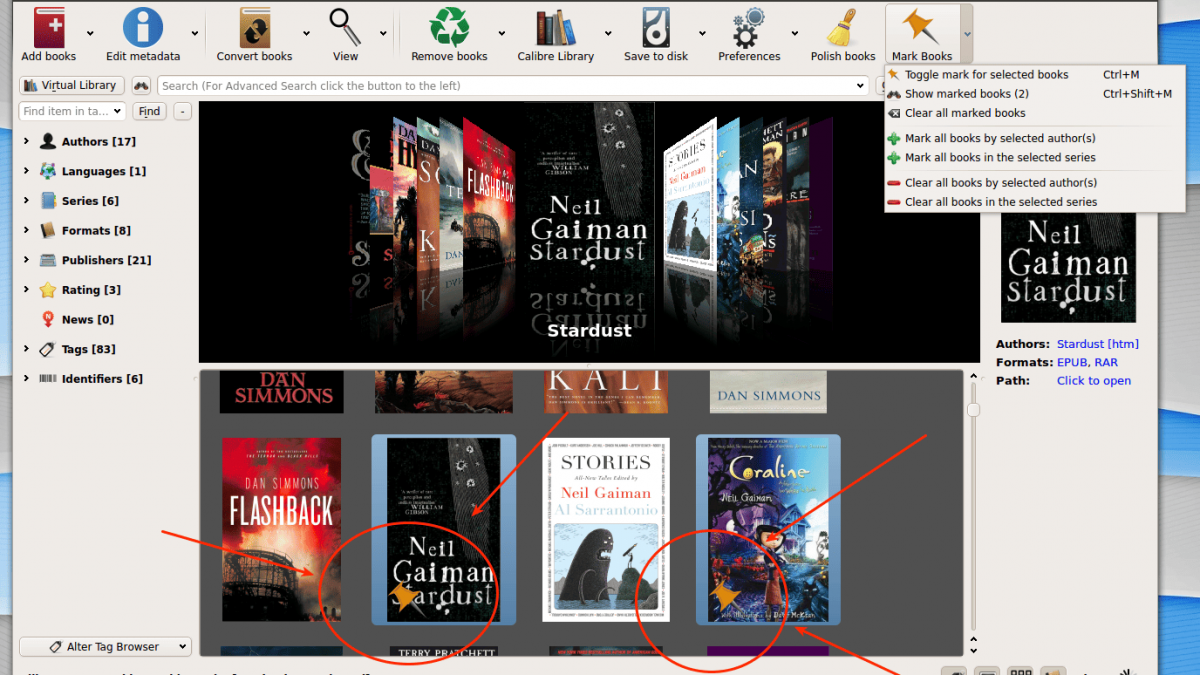The width and height of the screenshot is (1200, 675).
Task: Click the cover grid vertical scrollbar handle
Action: point(973,410)
